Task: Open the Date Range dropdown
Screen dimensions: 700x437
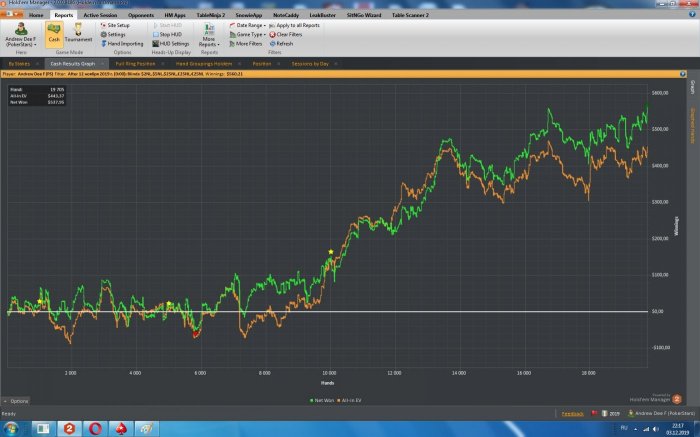Action: [x=250, y=25]
